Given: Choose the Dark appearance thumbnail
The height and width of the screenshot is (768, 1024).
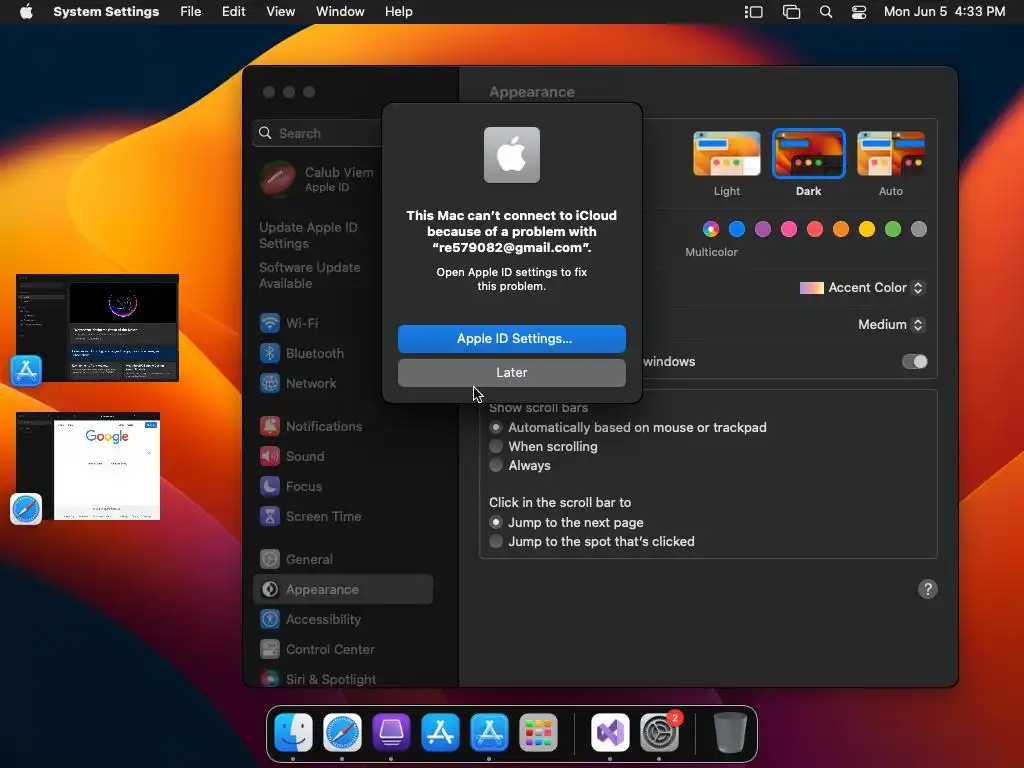Looking at the screenshot, I should 808,154.
